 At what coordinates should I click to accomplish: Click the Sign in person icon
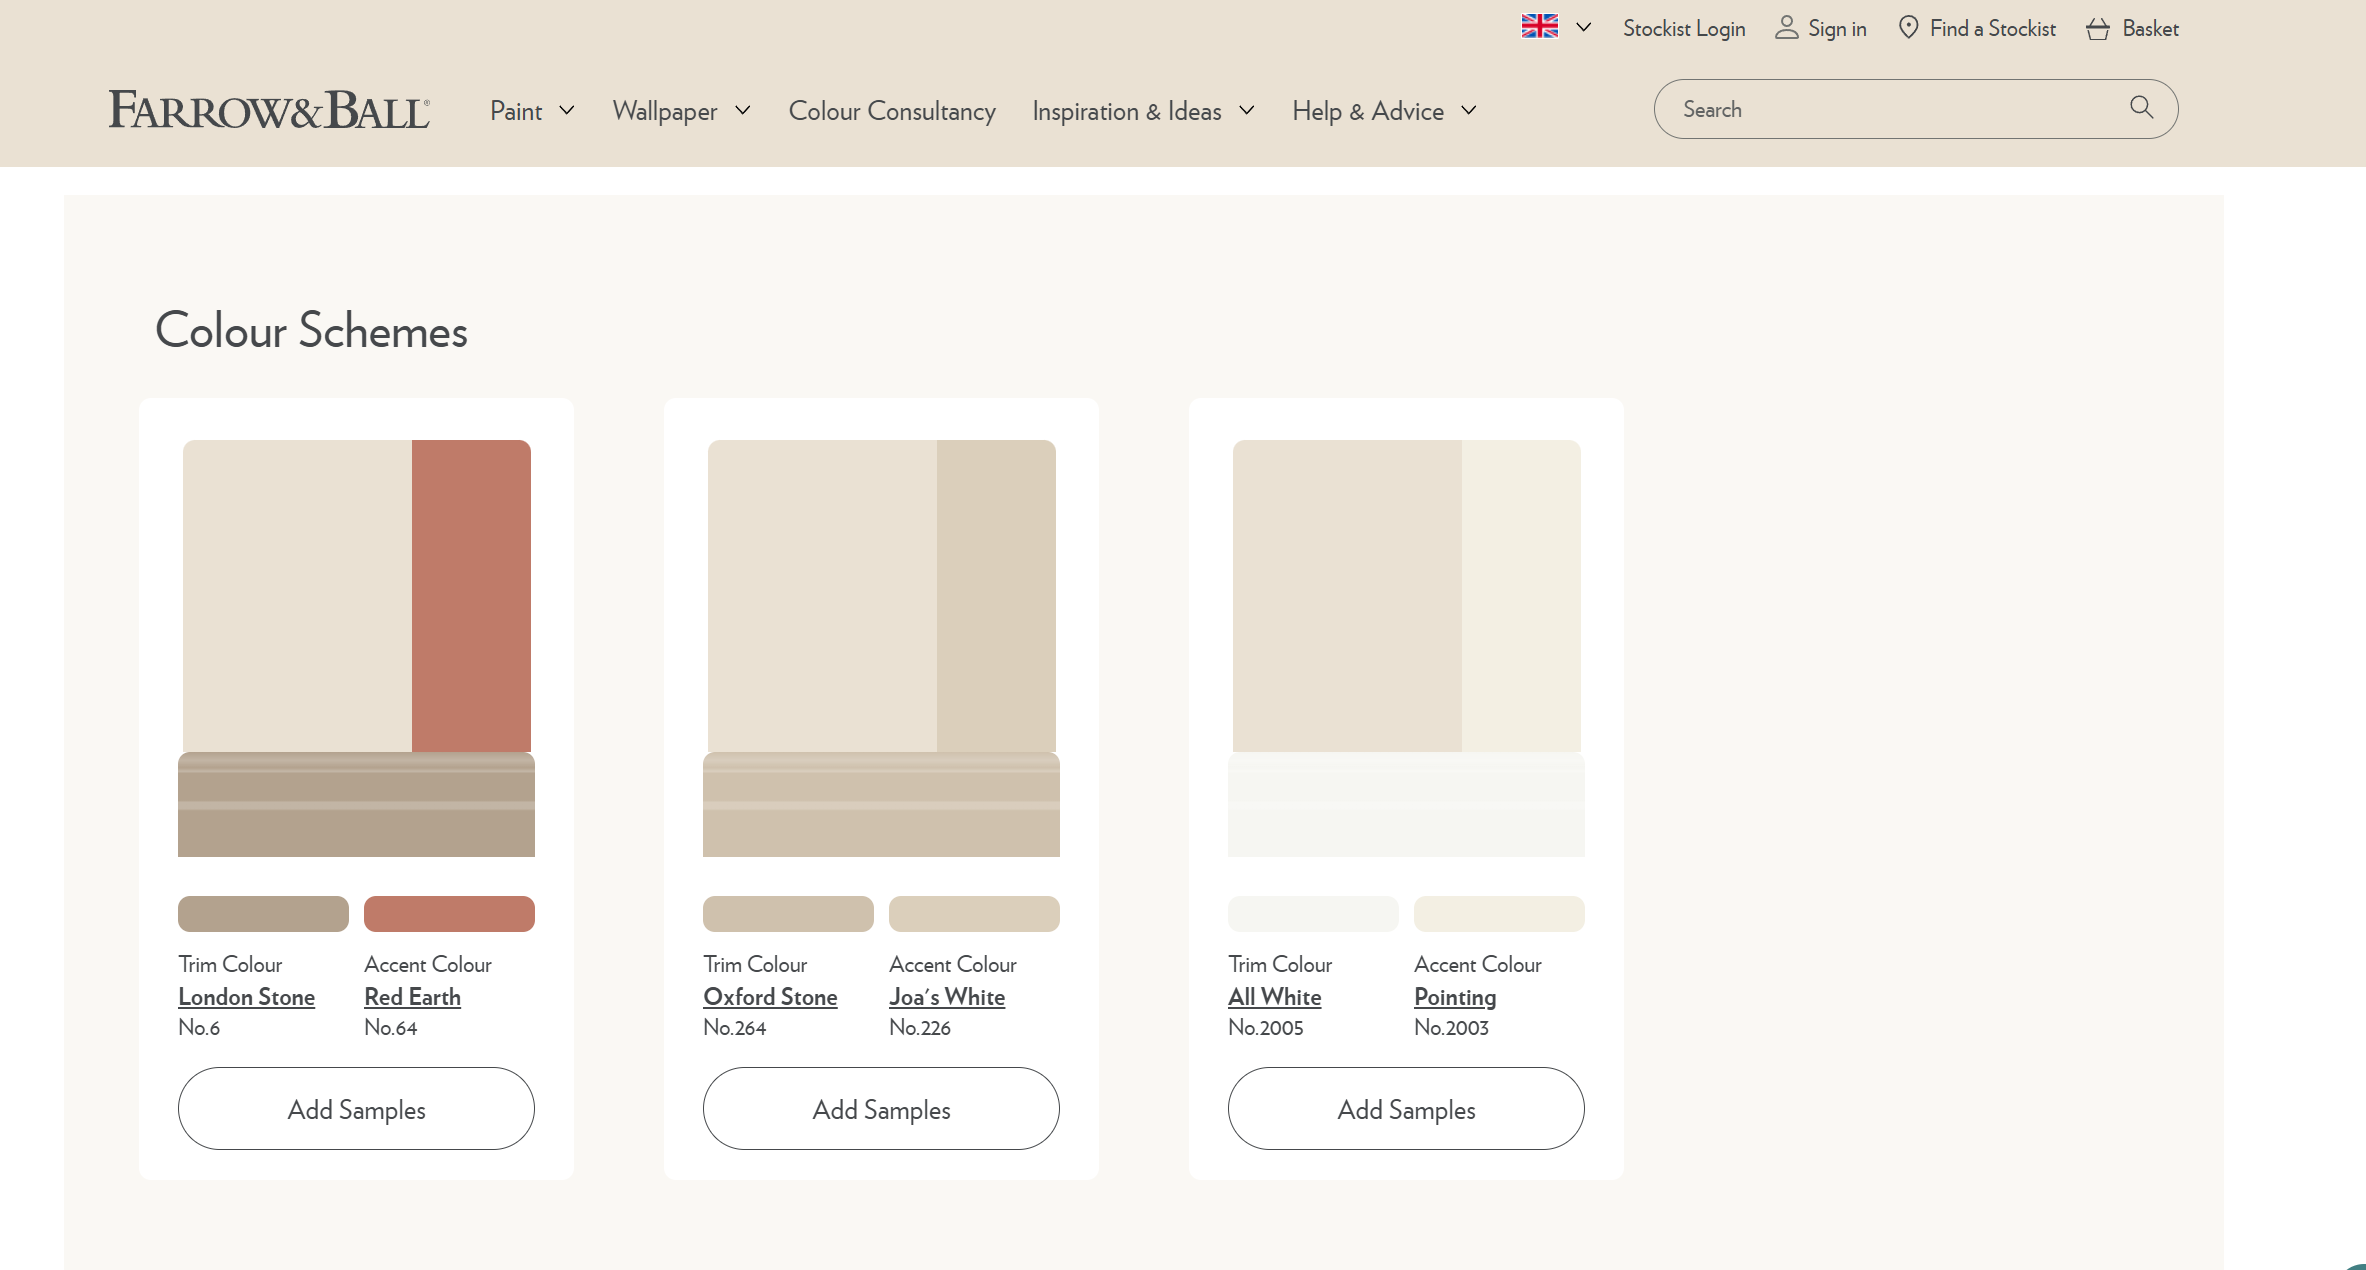tap(1786, 28)
